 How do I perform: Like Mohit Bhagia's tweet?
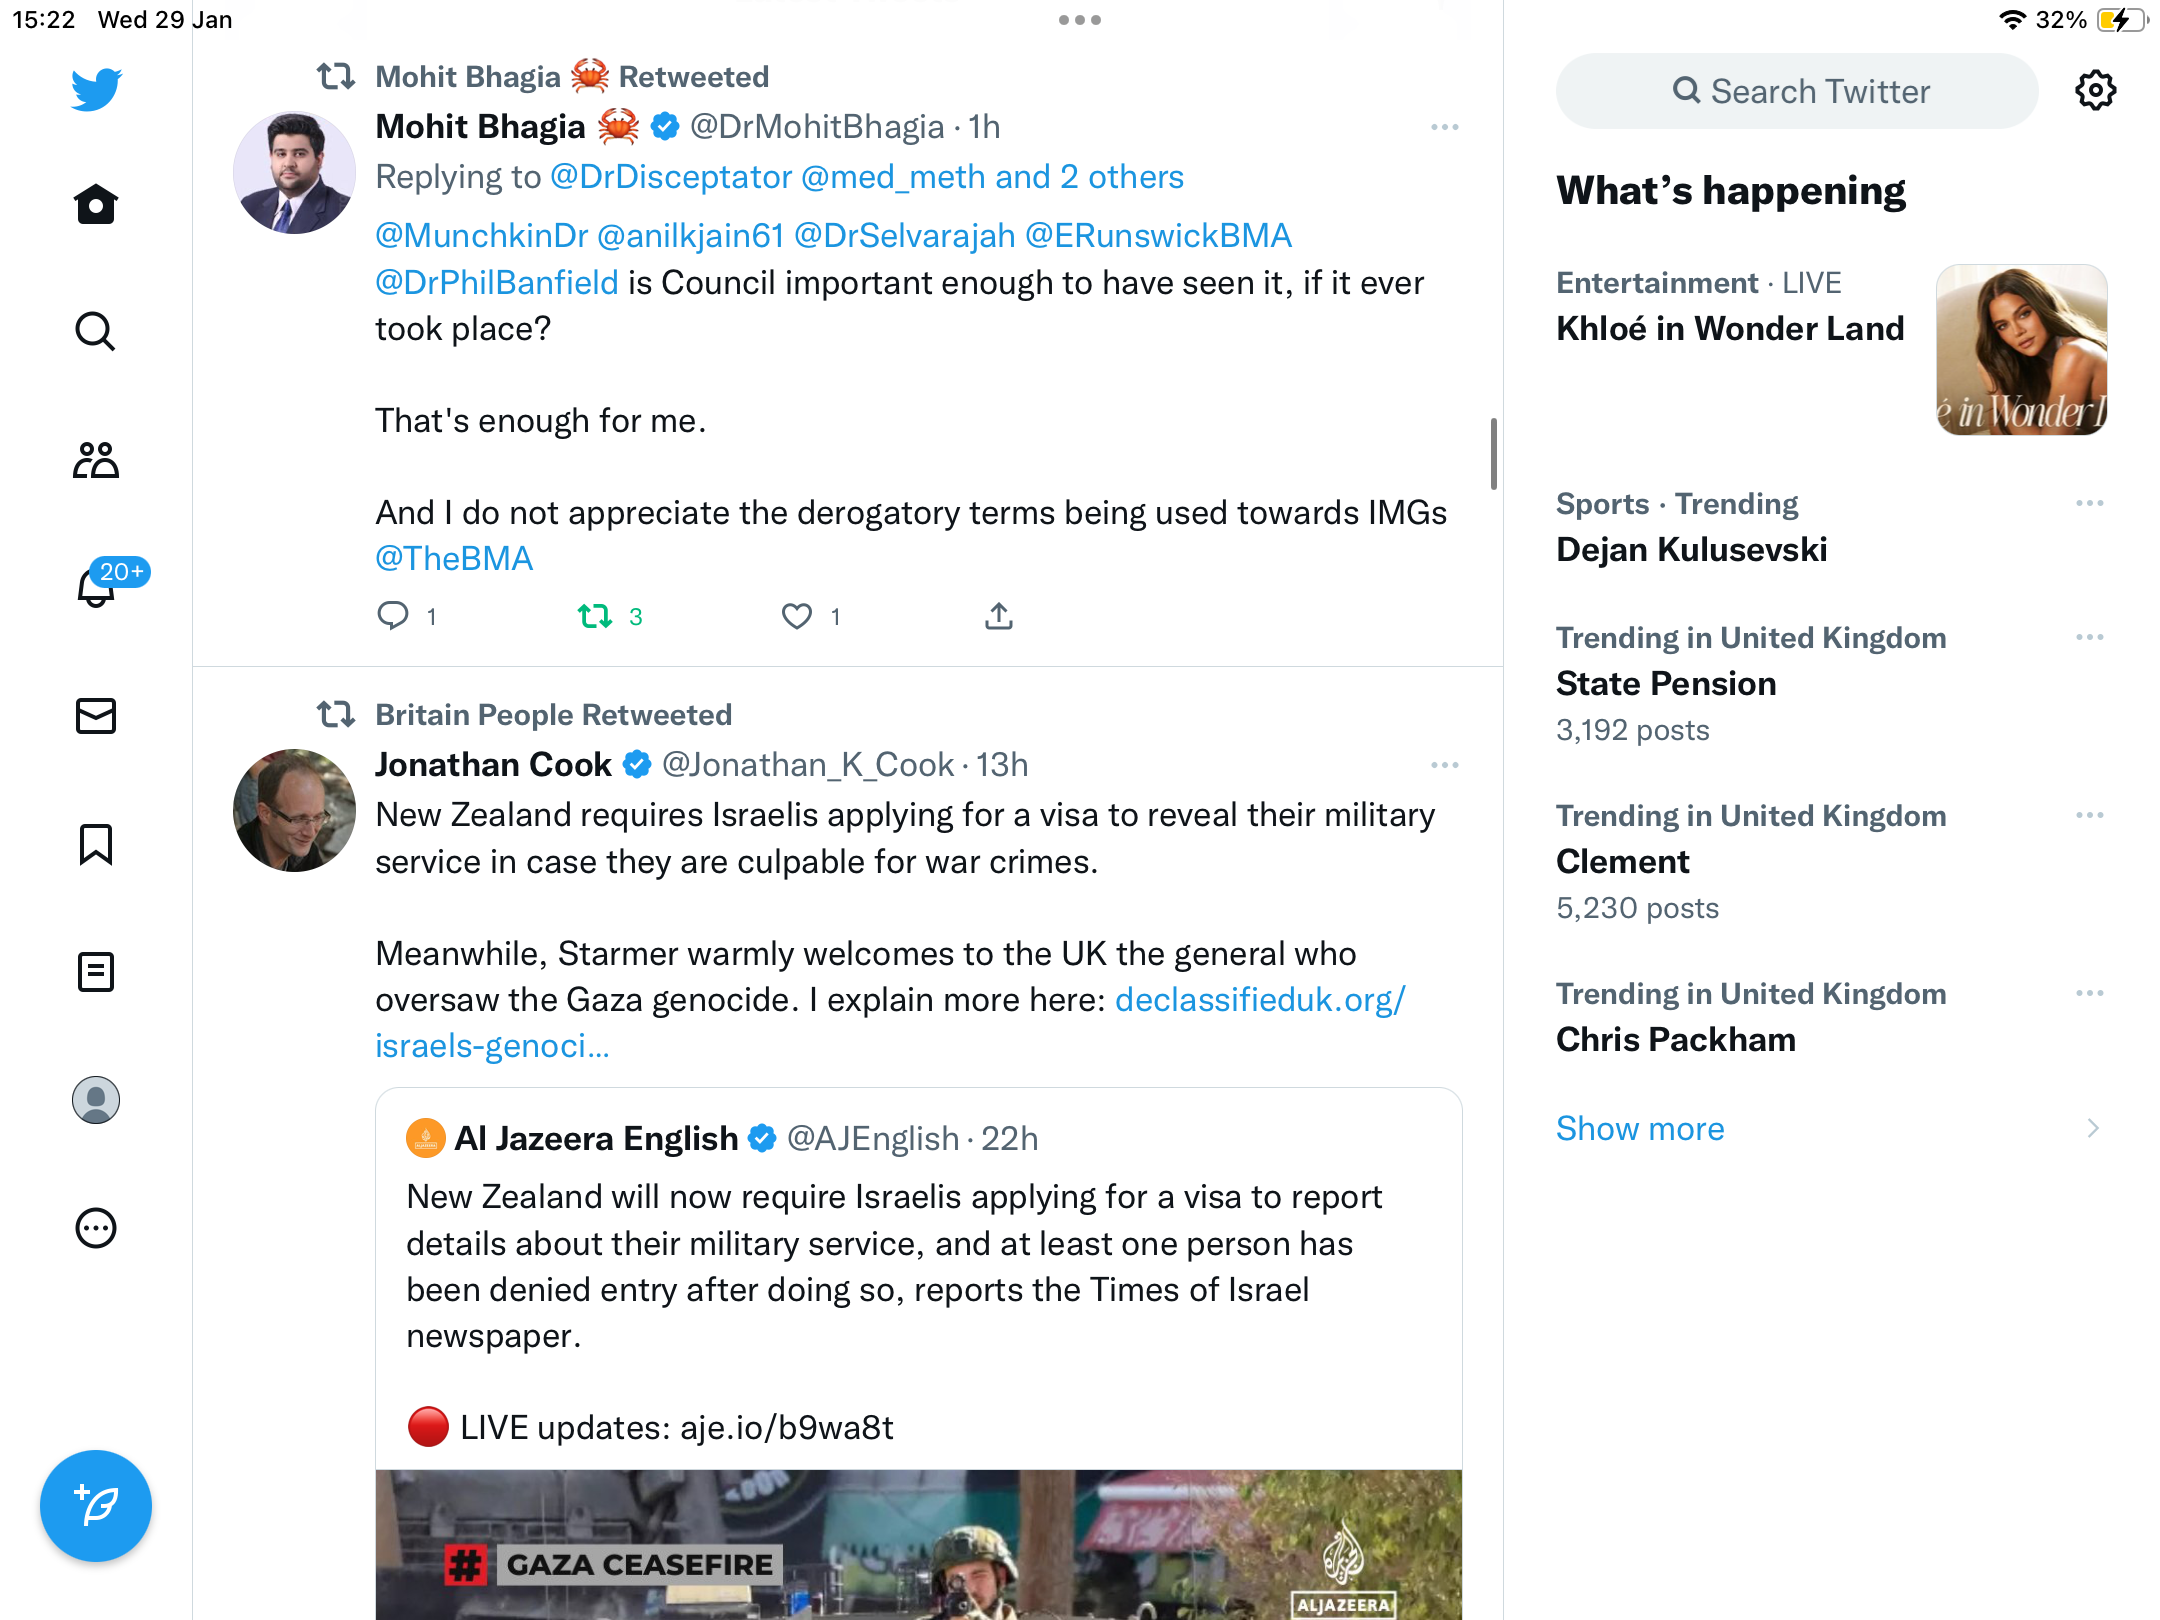click(x=796, y=616)
